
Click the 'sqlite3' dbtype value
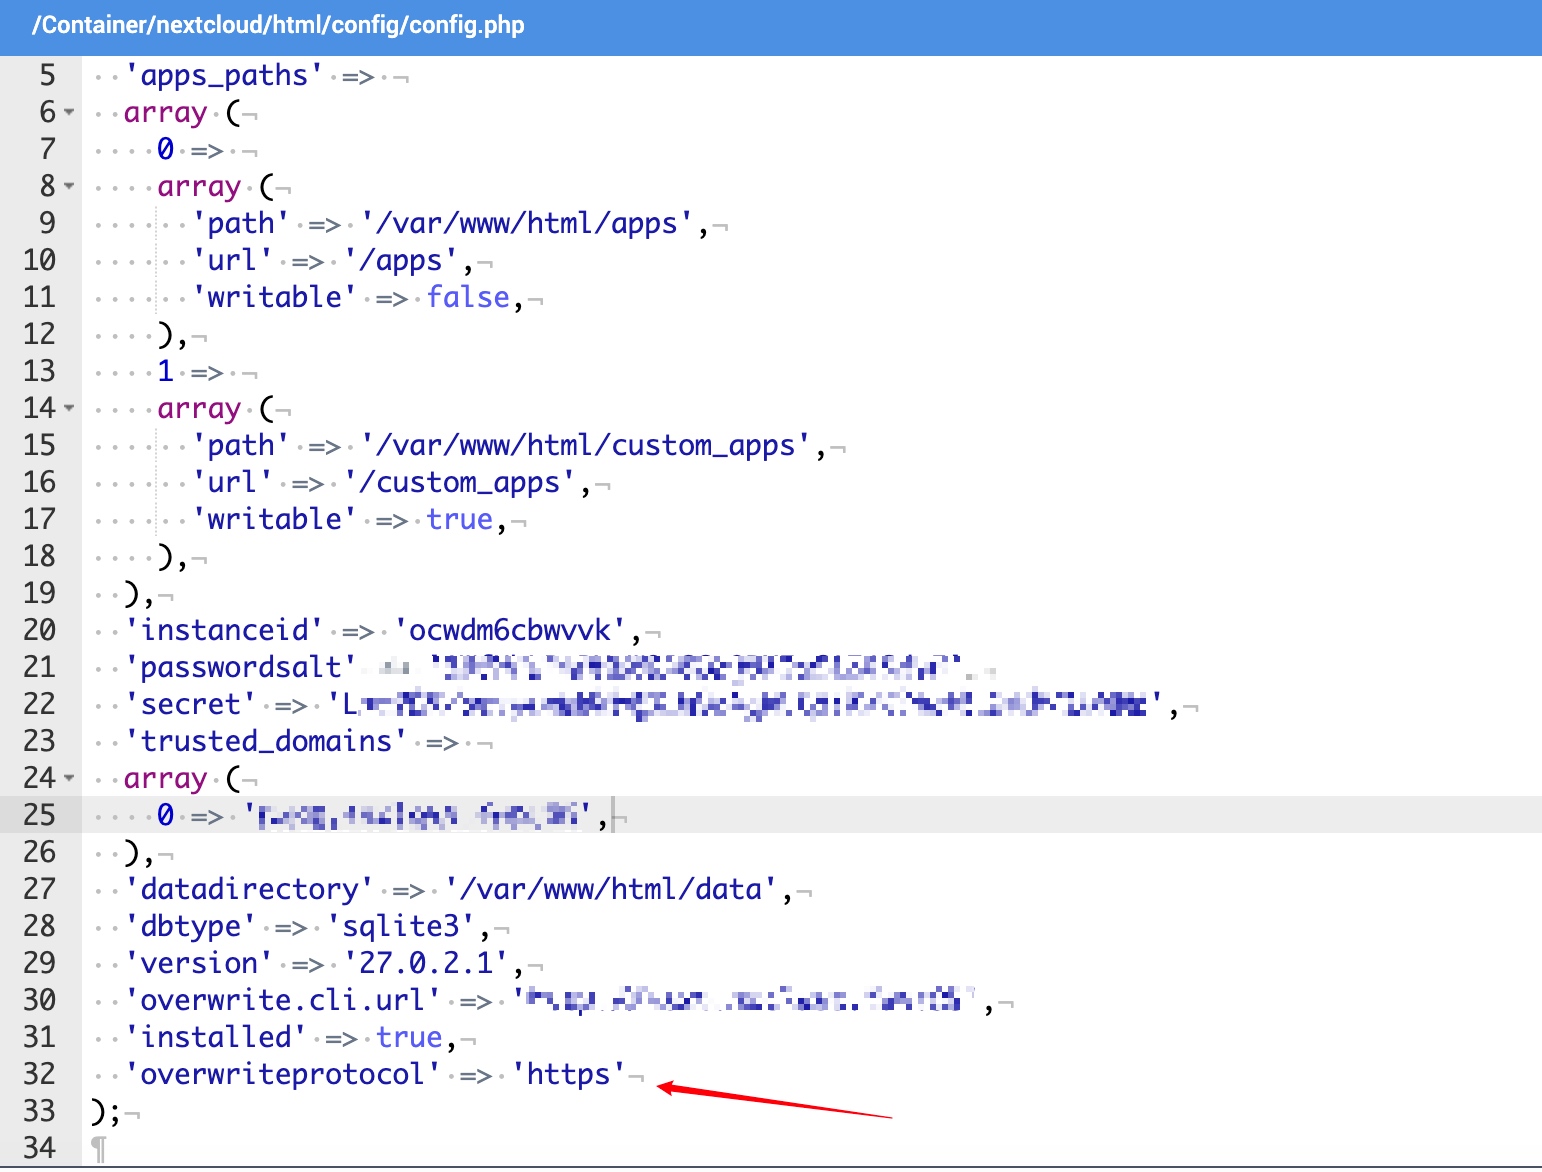[x=401, y=926]
